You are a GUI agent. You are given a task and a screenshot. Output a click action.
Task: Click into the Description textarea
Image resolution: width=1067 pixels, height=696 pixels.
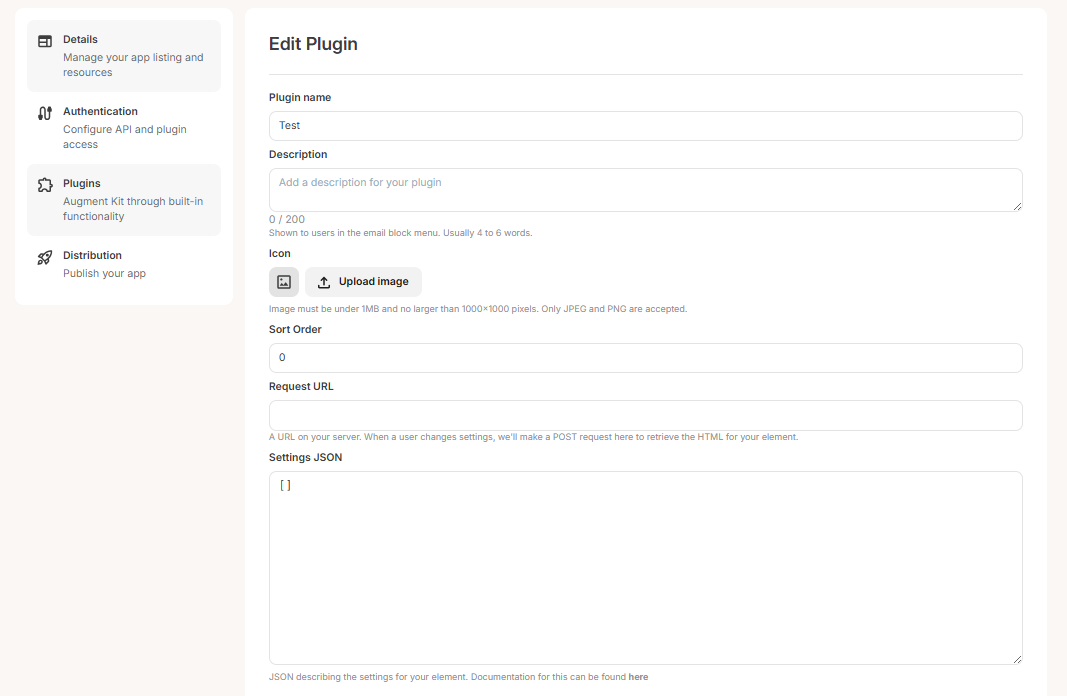tap(645, 190)
